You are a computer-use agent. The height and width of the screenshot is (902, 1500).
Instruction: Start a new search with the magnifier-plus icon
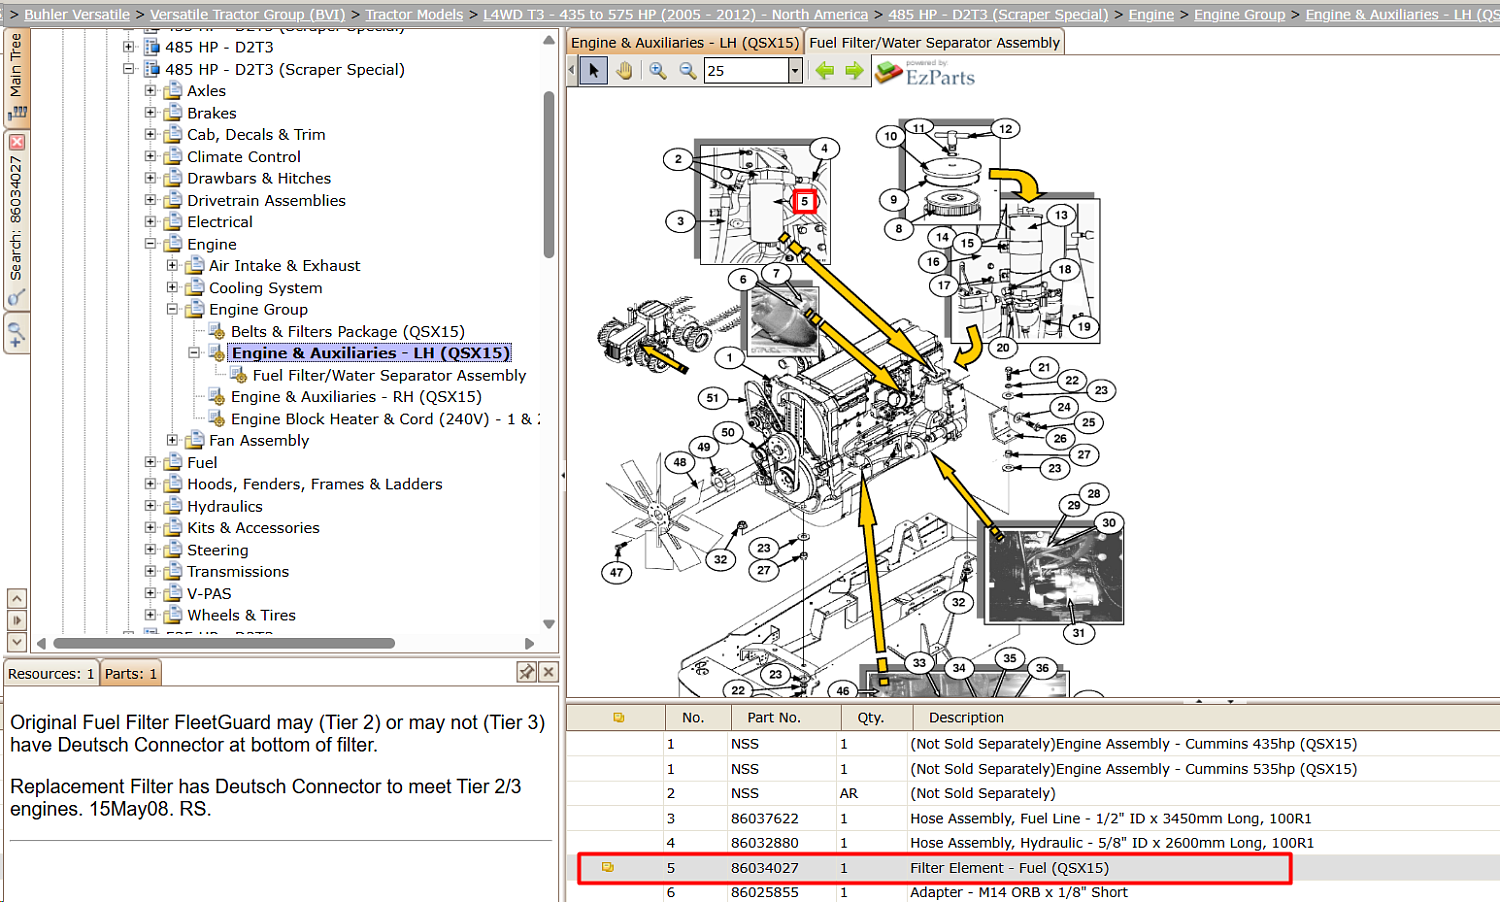16,335
